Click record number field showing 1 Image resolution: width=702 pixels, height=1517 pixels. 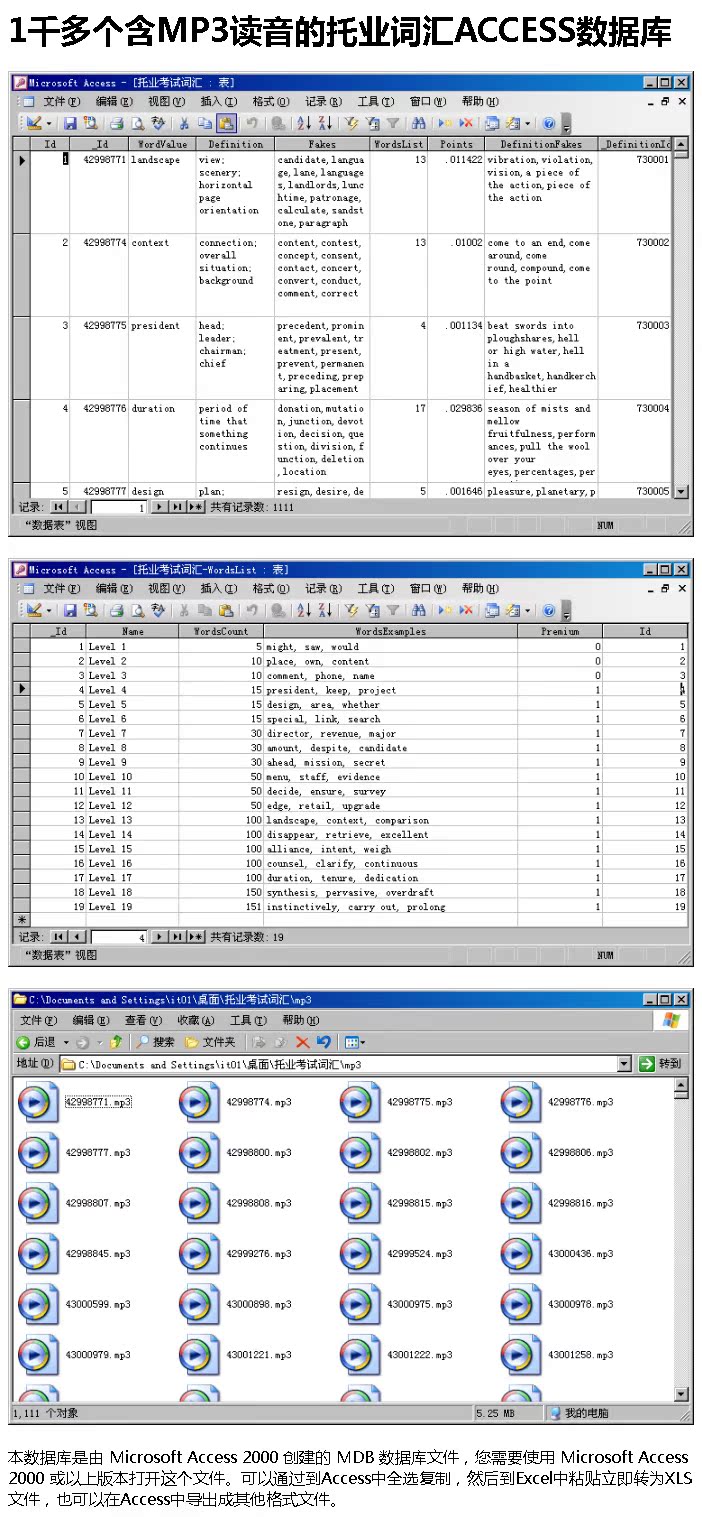tap(119, 507)
